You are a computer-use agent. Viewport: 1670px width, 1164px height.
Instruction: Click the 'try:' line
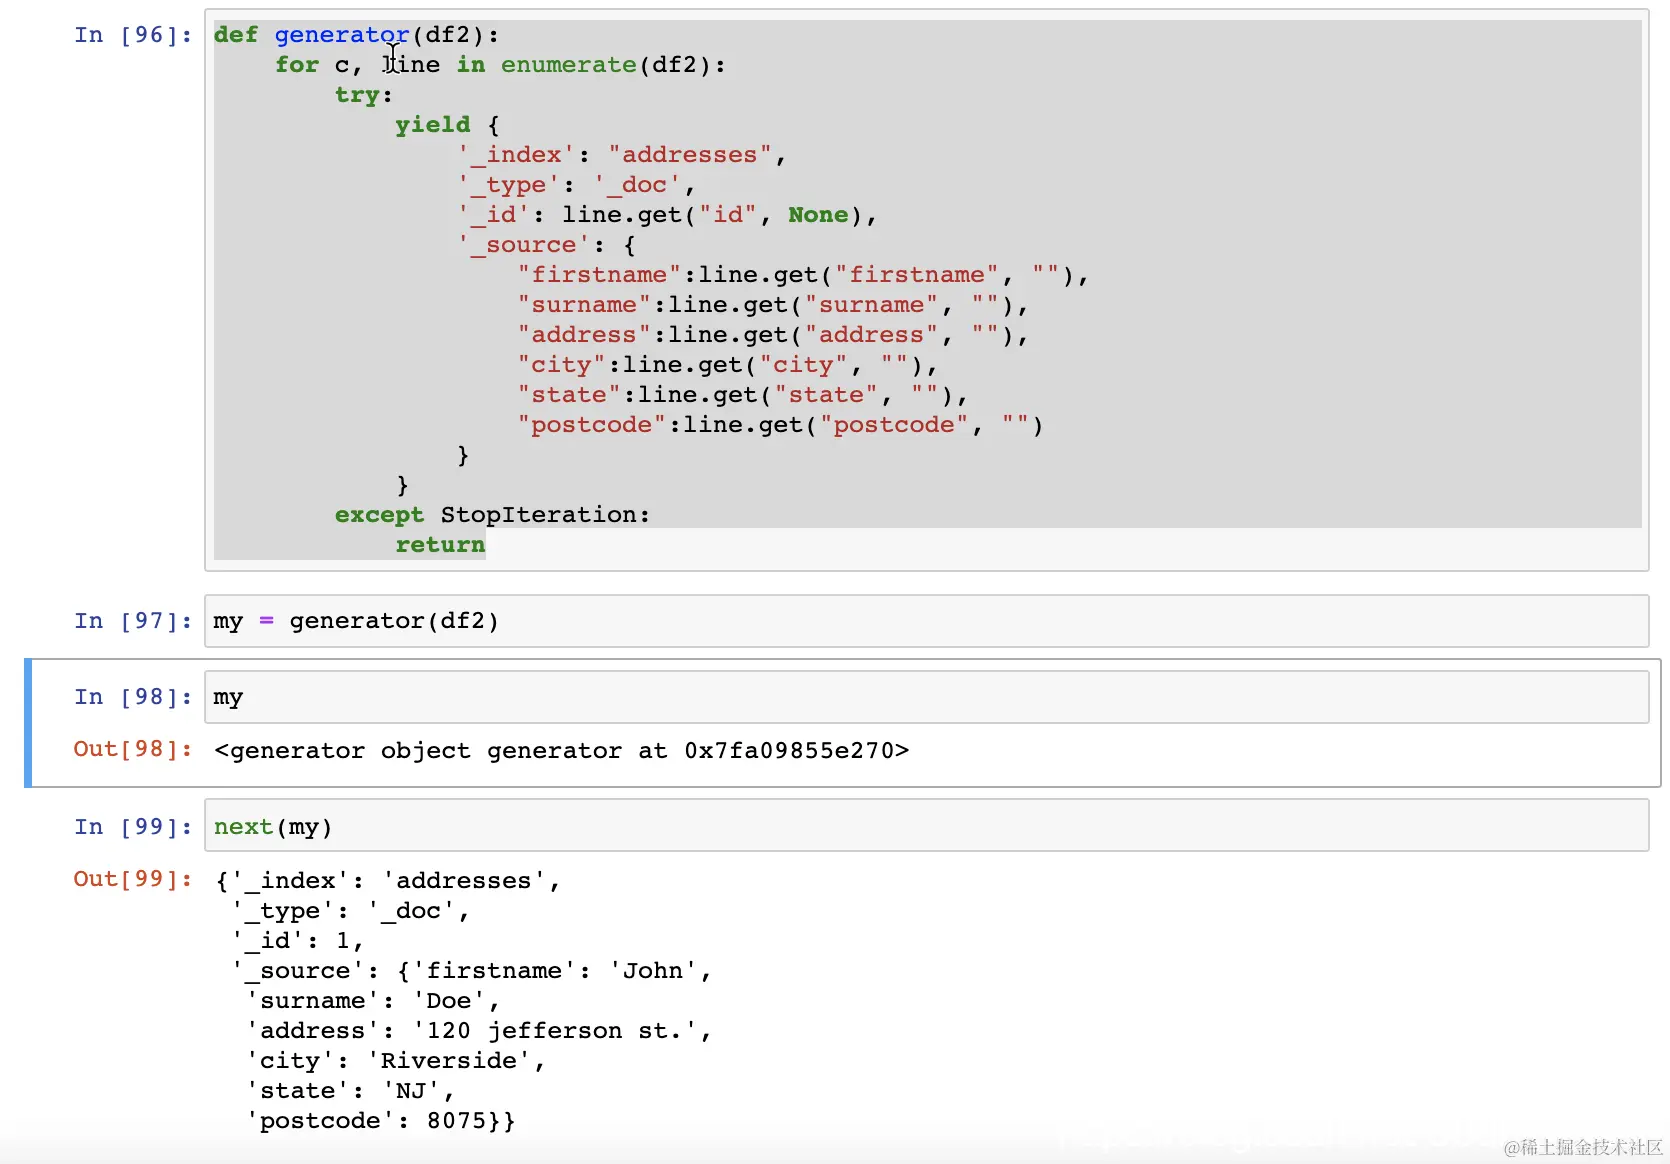point(364,95)
